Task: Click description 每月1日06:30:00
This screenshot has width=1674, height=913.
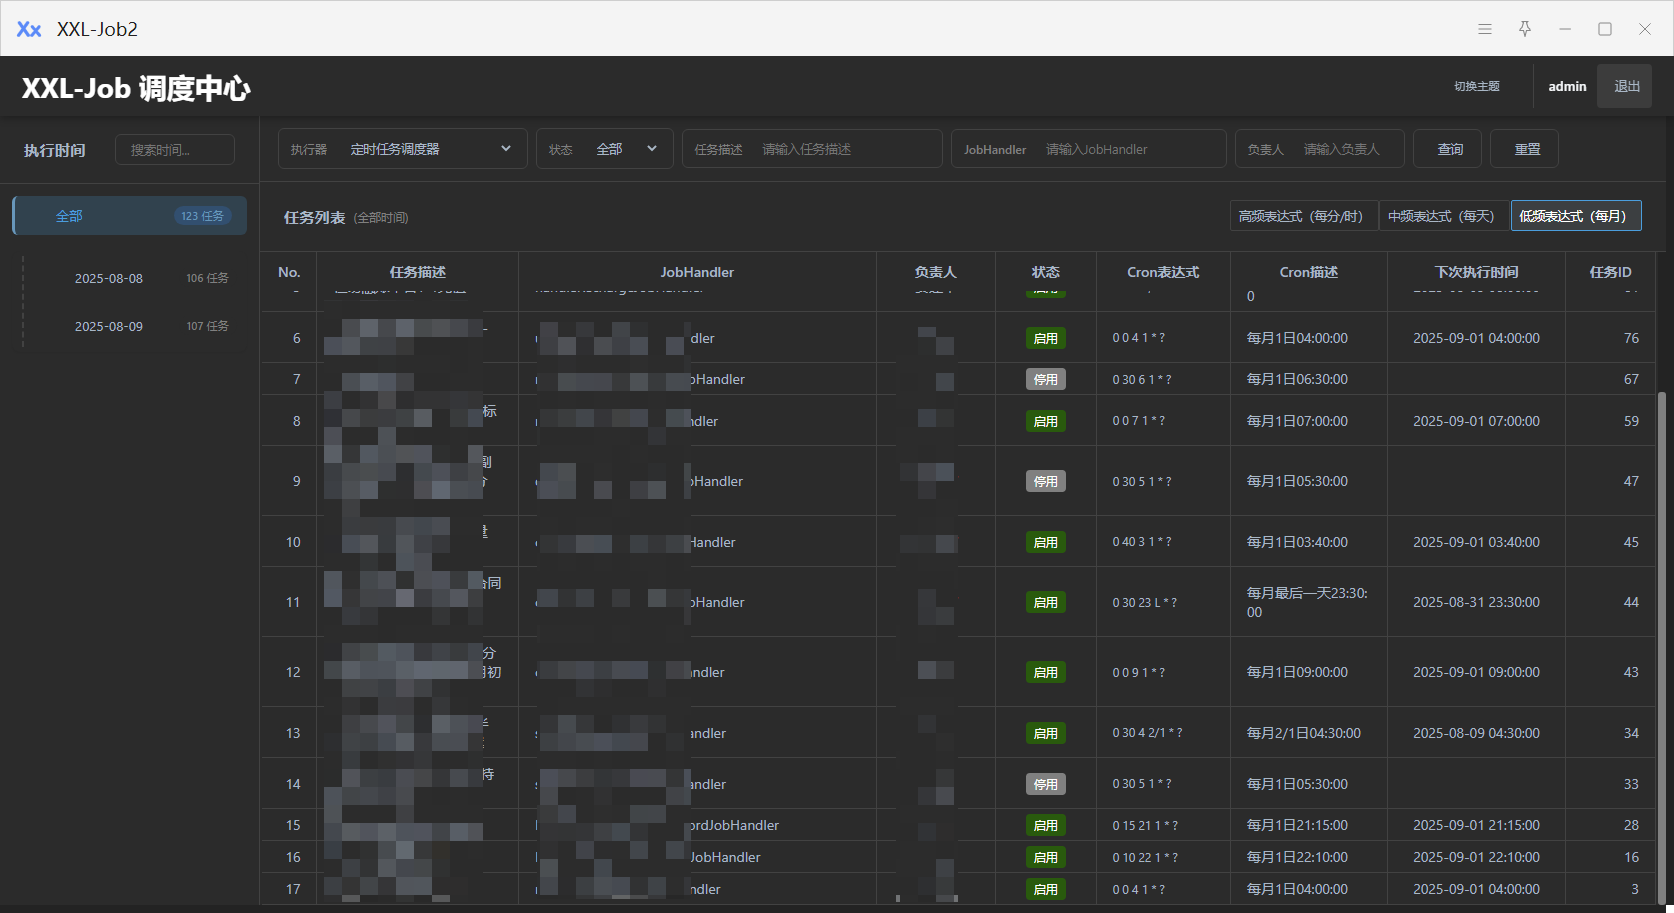Action: click(x=1297, y=379)
